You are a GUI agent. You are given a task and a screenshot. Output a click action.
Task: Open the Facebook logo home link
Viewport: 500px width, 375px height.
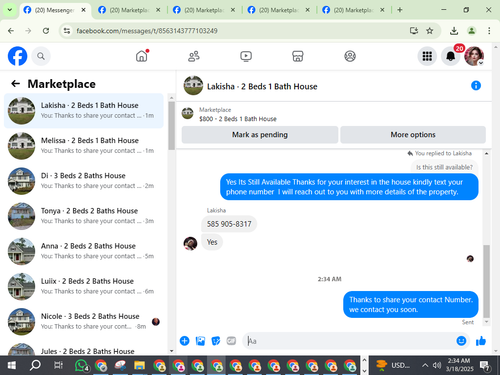coord(17,56)
